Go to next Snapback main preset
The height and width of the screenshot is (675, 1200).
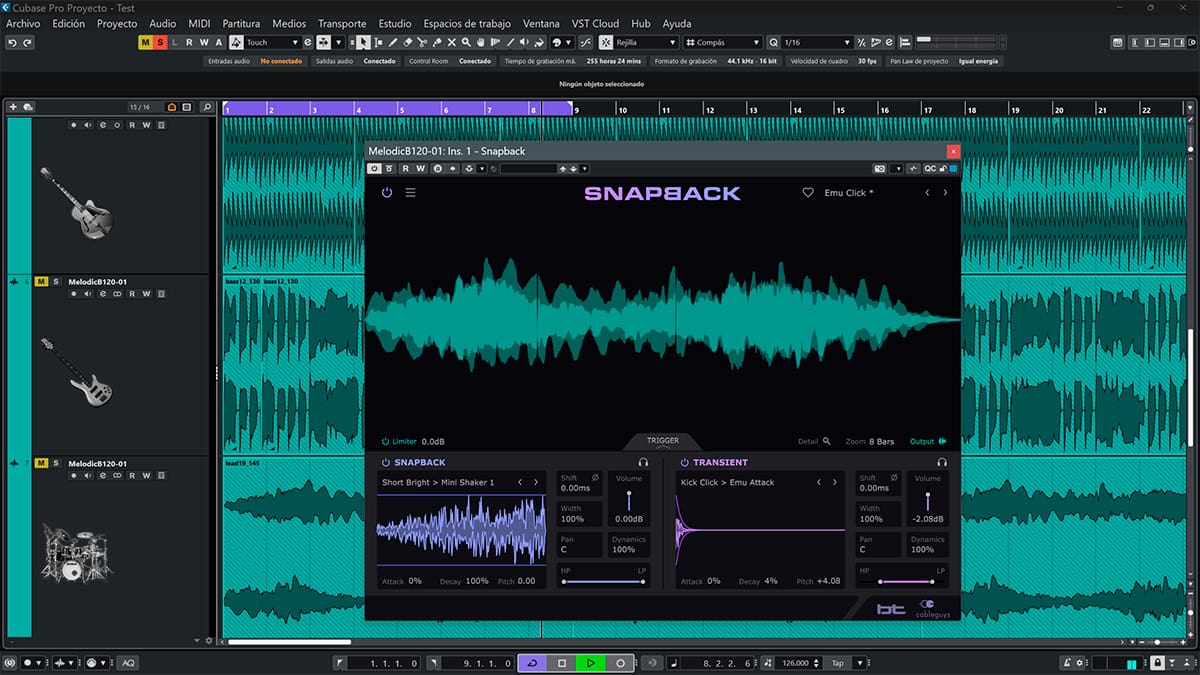[945, 192]
